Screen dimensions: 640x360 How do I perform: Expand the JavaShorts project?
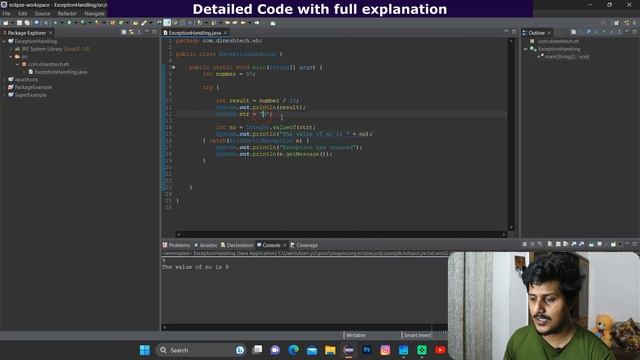click(4, 80)
